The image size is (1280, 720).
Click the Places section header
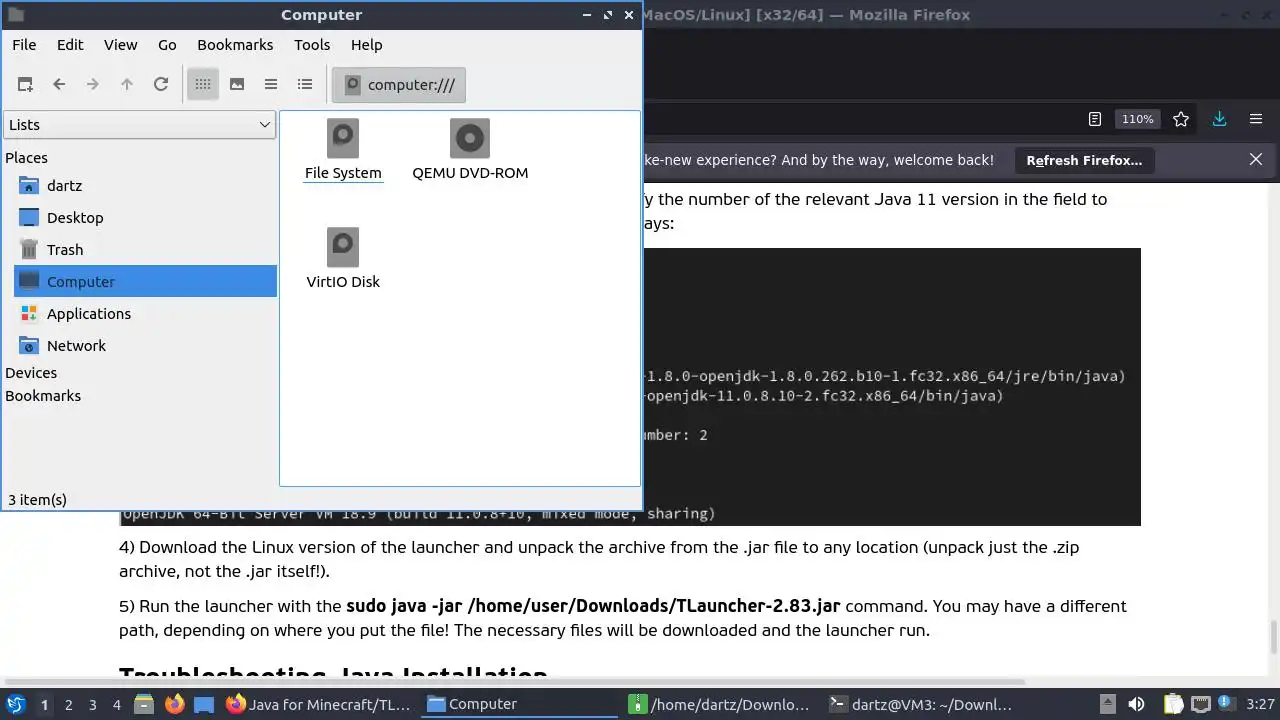point(26,157)
